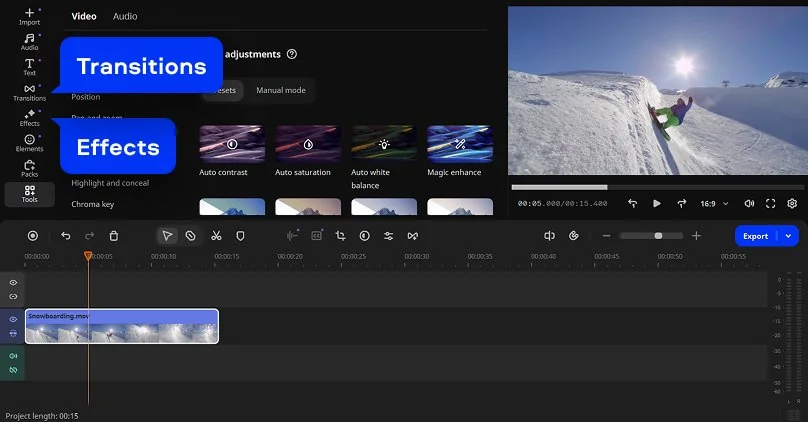Switch to Manual mode
The height and width of the screenshot is (422, 808).
click(x=280, y=90)
